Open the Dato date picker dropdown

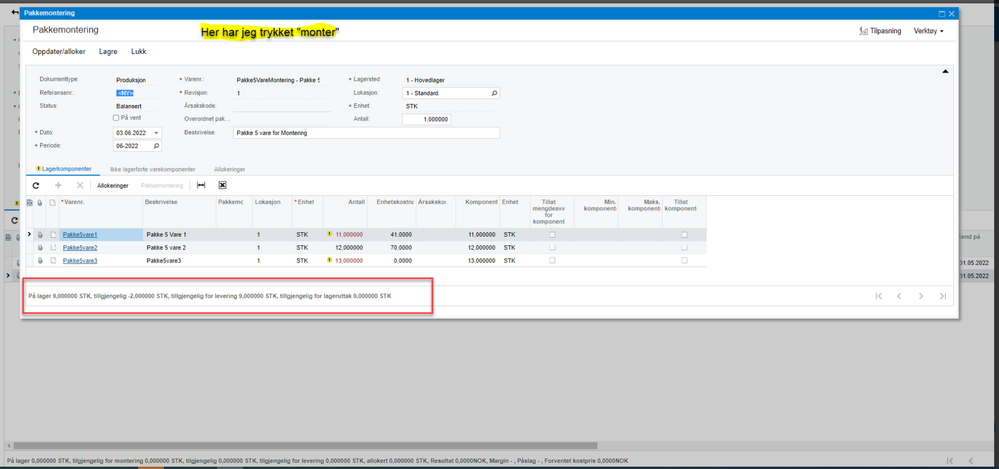pyautogui.click(x=157, y=133)
